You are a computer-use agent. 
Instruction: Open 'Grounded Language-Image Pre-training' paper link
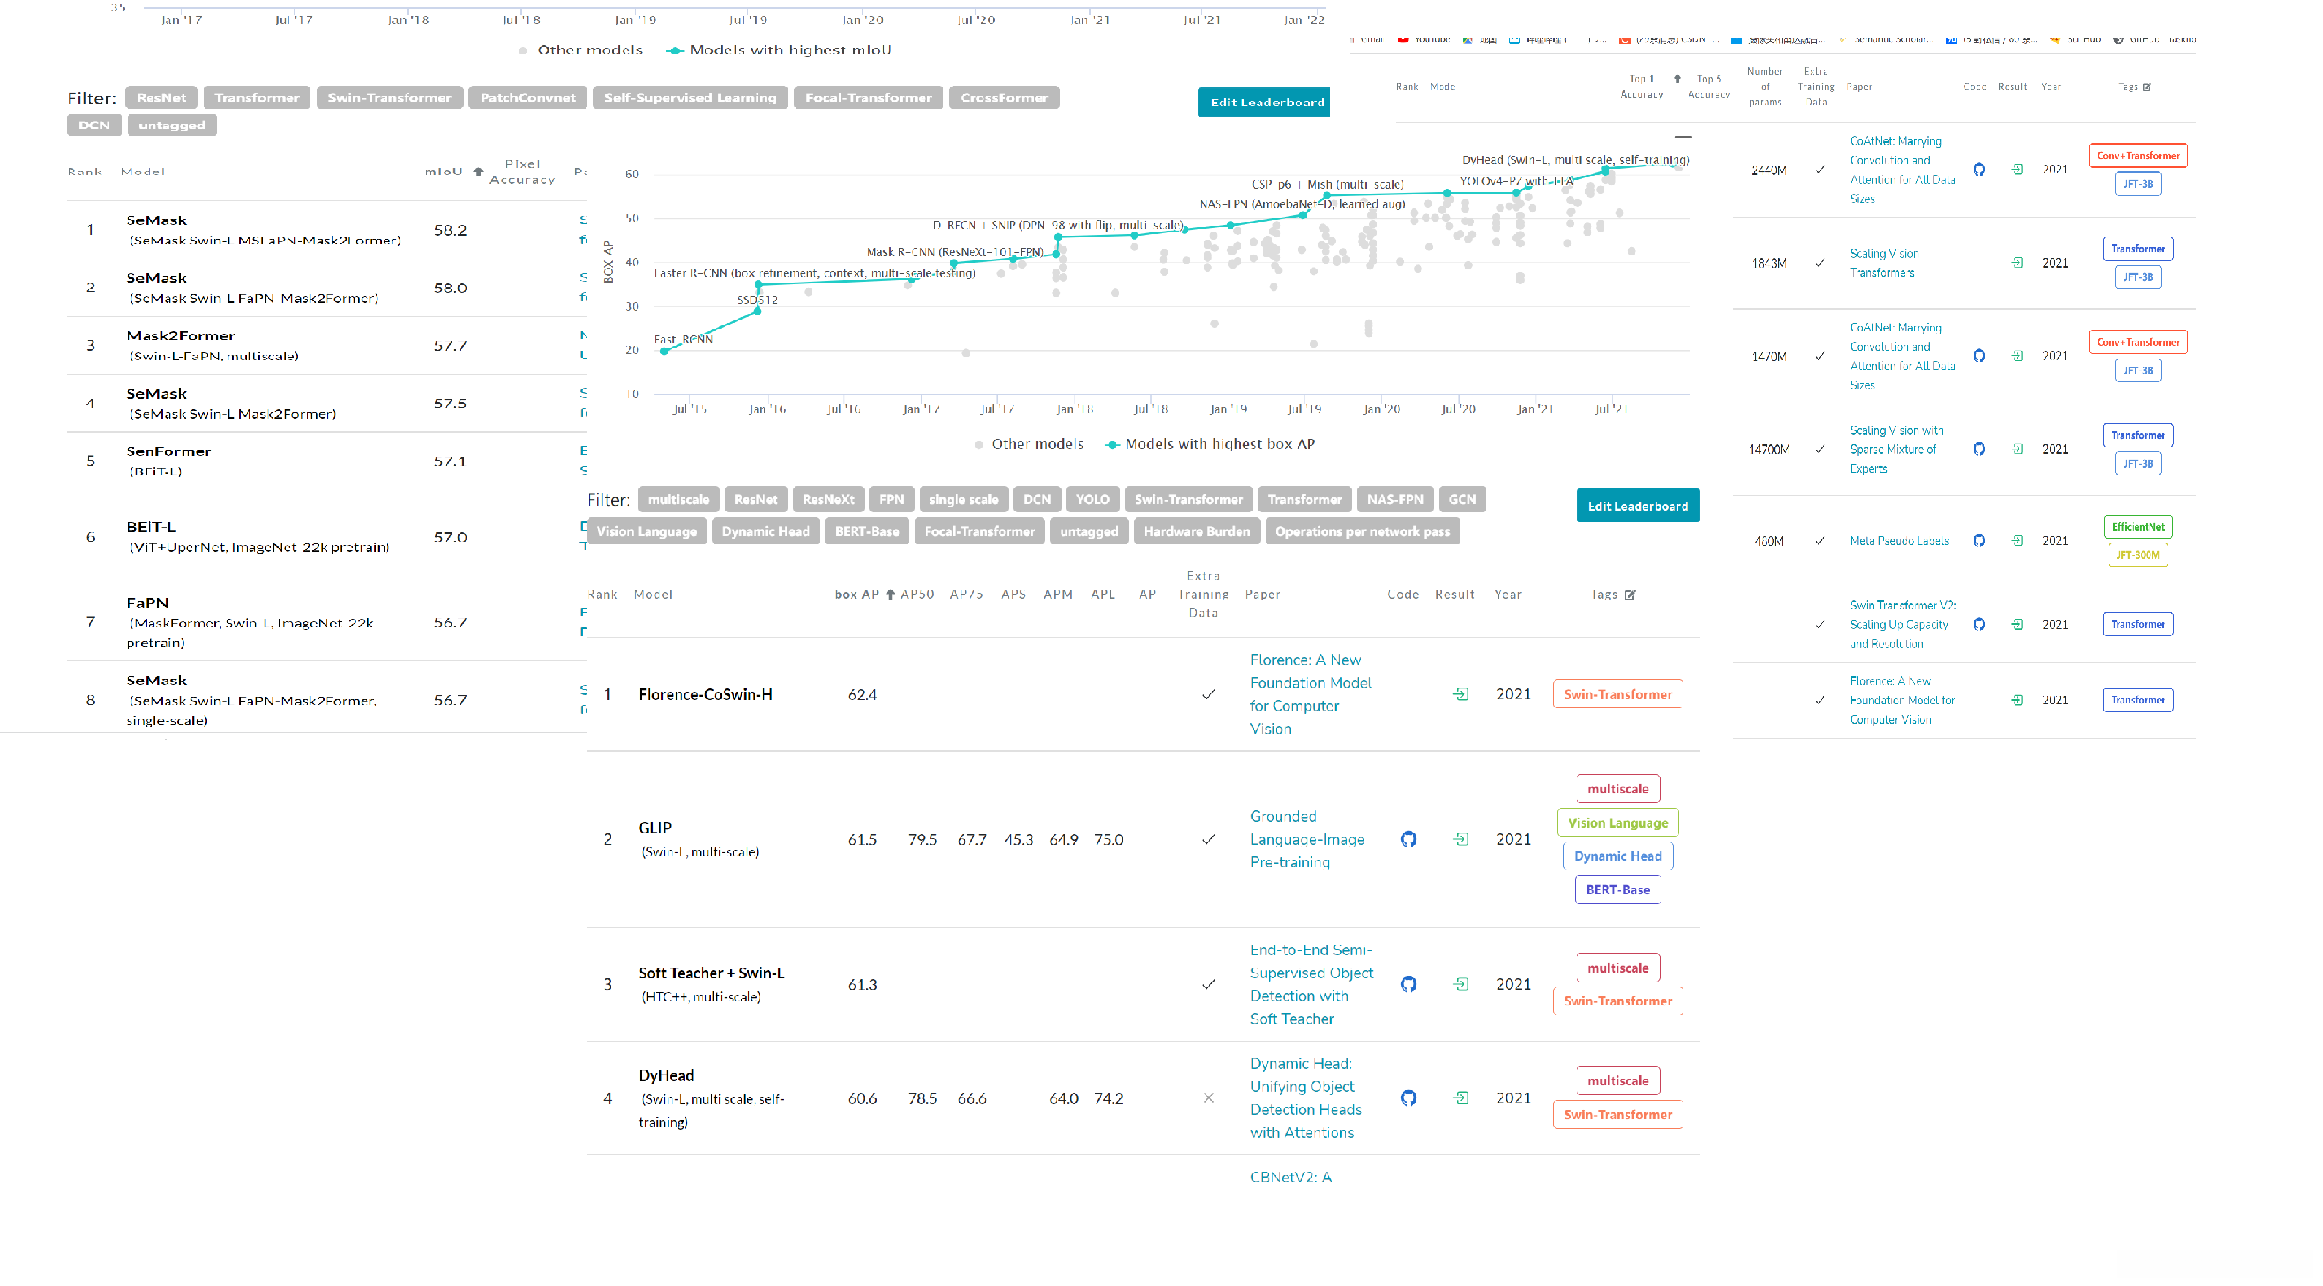[1306, 839]
